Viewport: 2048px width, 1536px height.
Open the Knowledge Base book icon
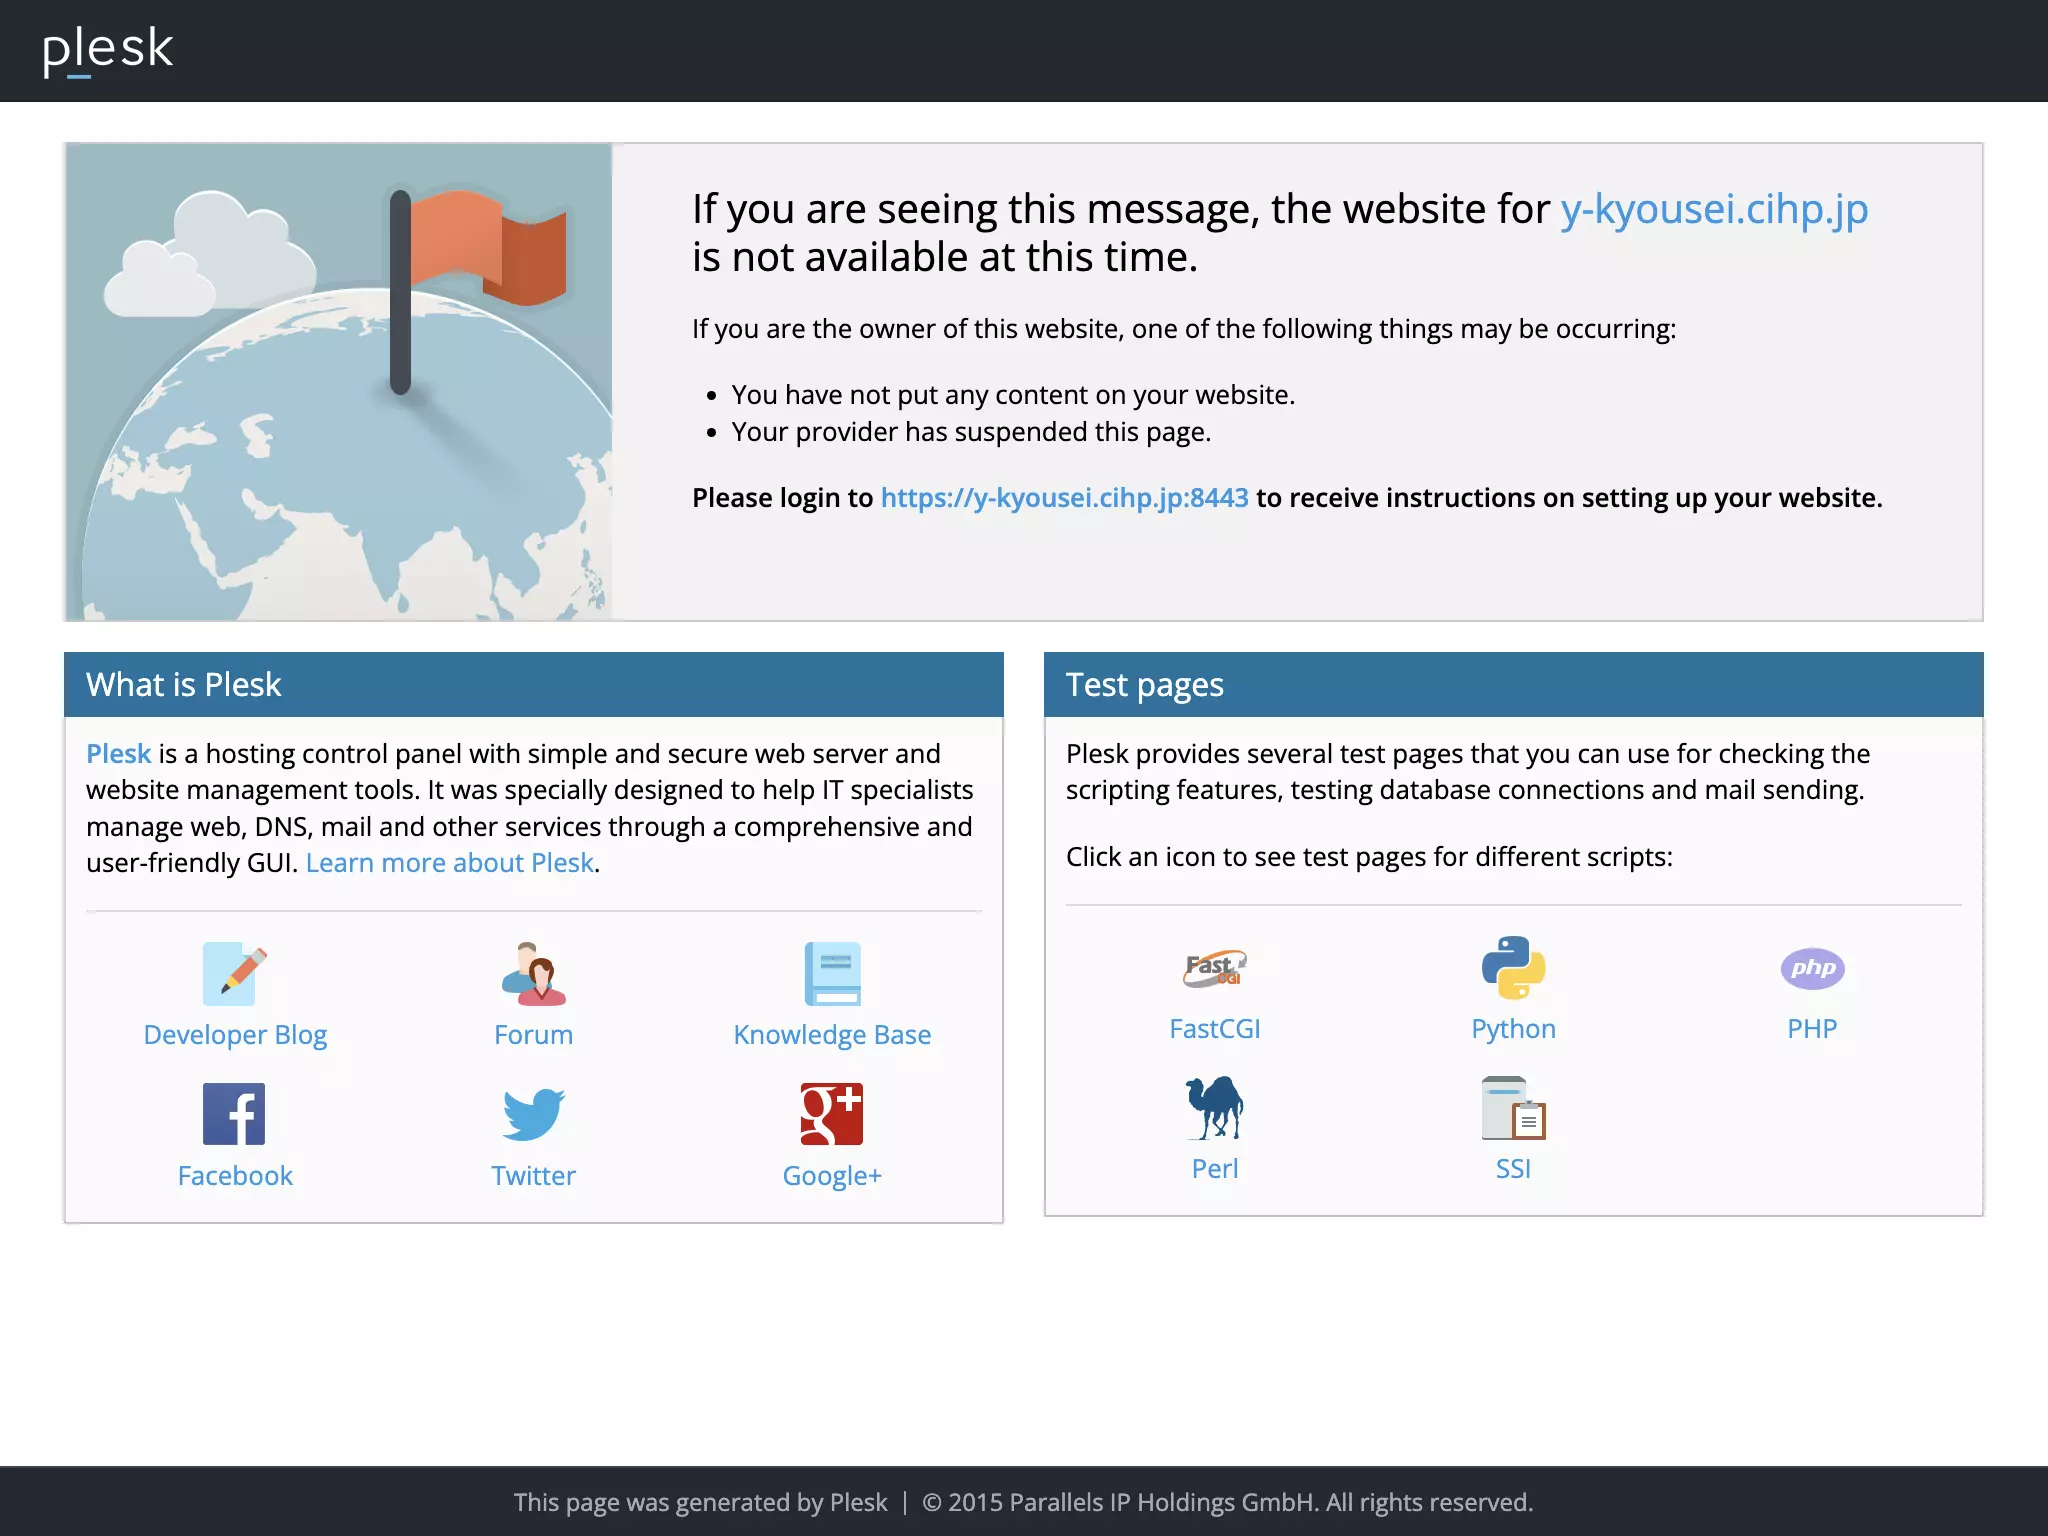tap(832, 973)
